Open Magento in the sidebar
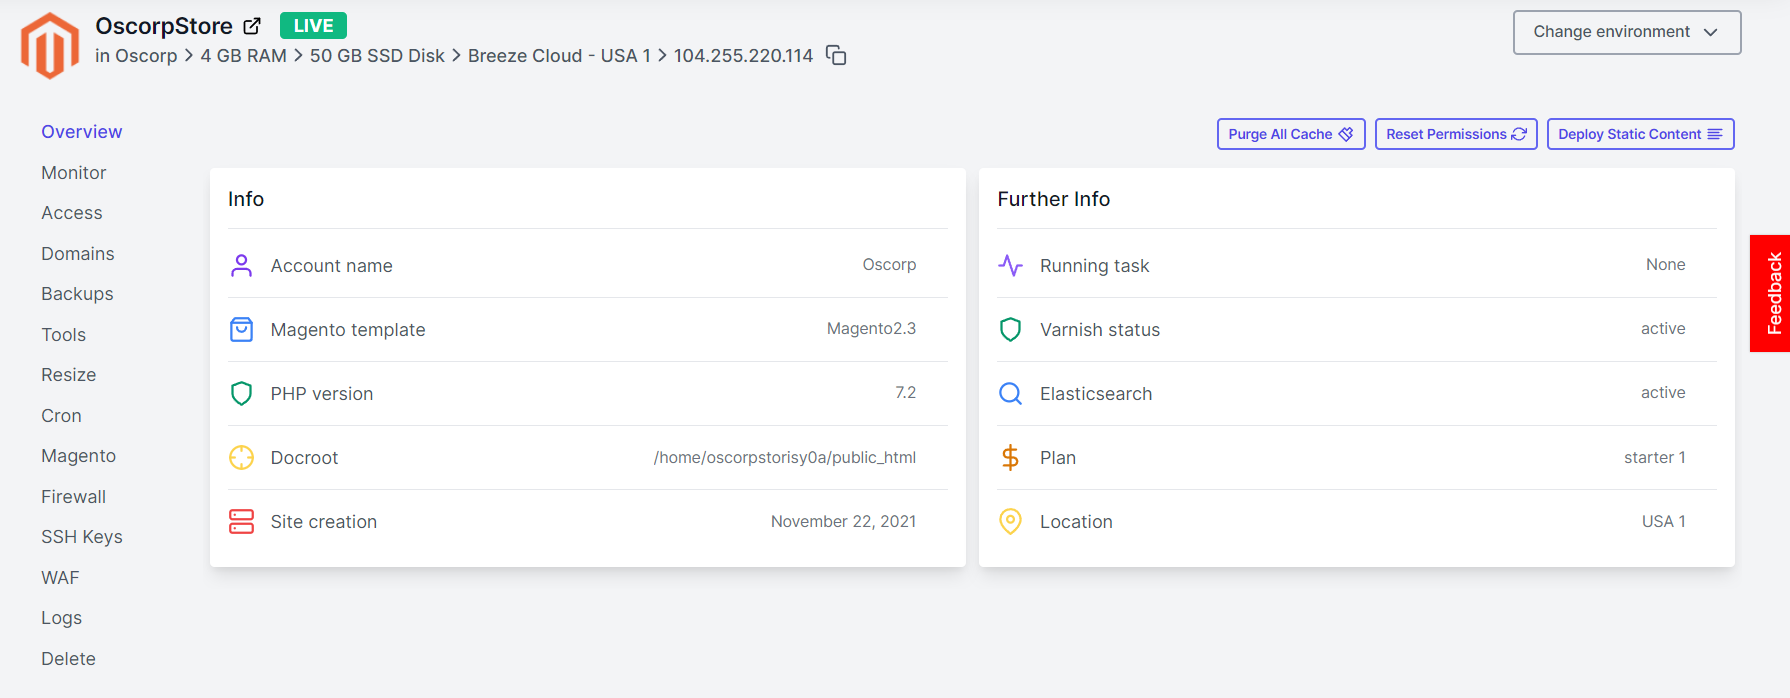1790x698 pixels. [79, 456]
